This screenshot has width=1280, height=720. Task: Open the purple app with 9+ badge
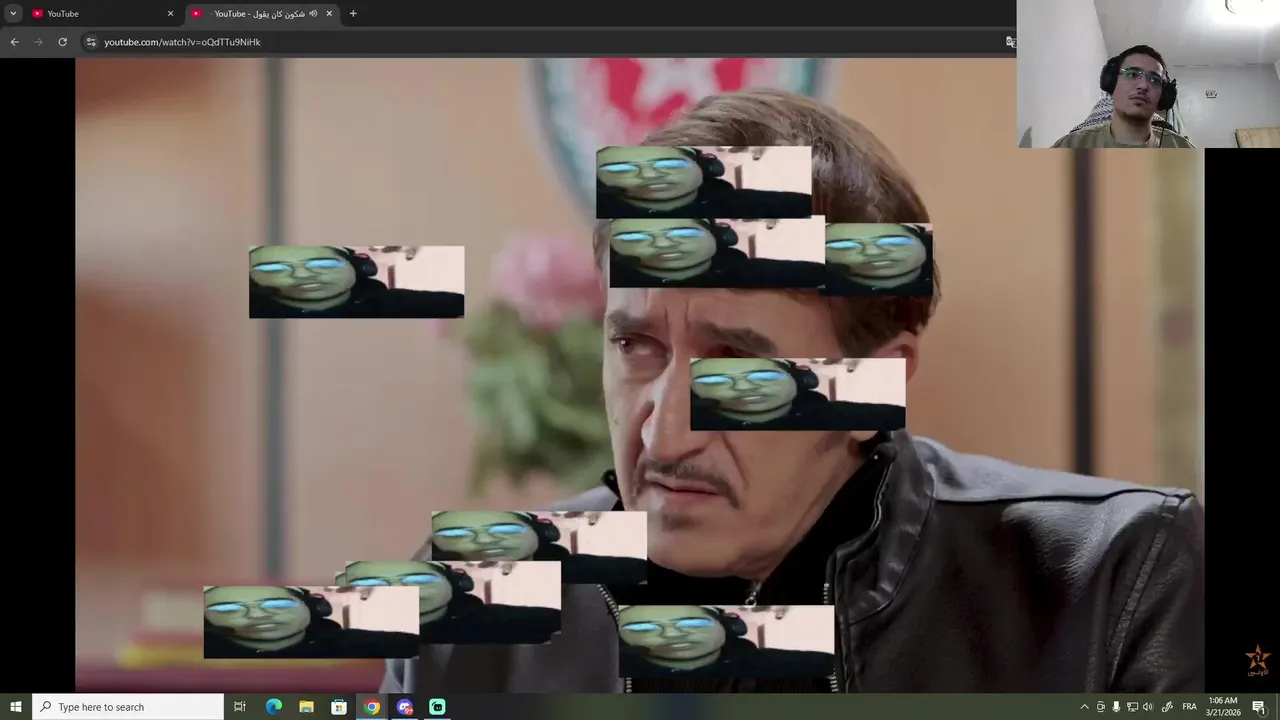coord(405,707)
